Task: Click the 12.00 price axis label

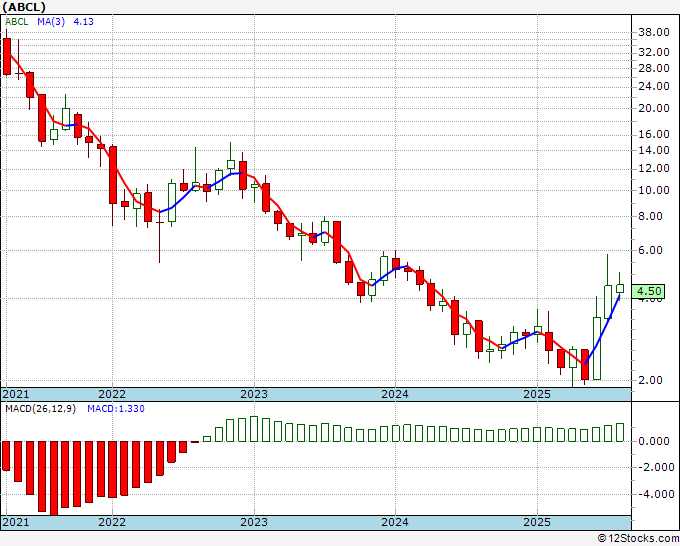Action: [x=654, y=168]
